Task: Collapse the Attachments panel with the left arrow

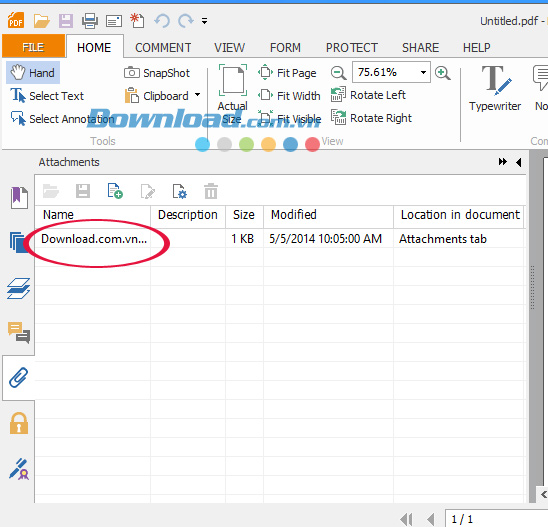Action: pyautogui.click(x=519, y=162)
